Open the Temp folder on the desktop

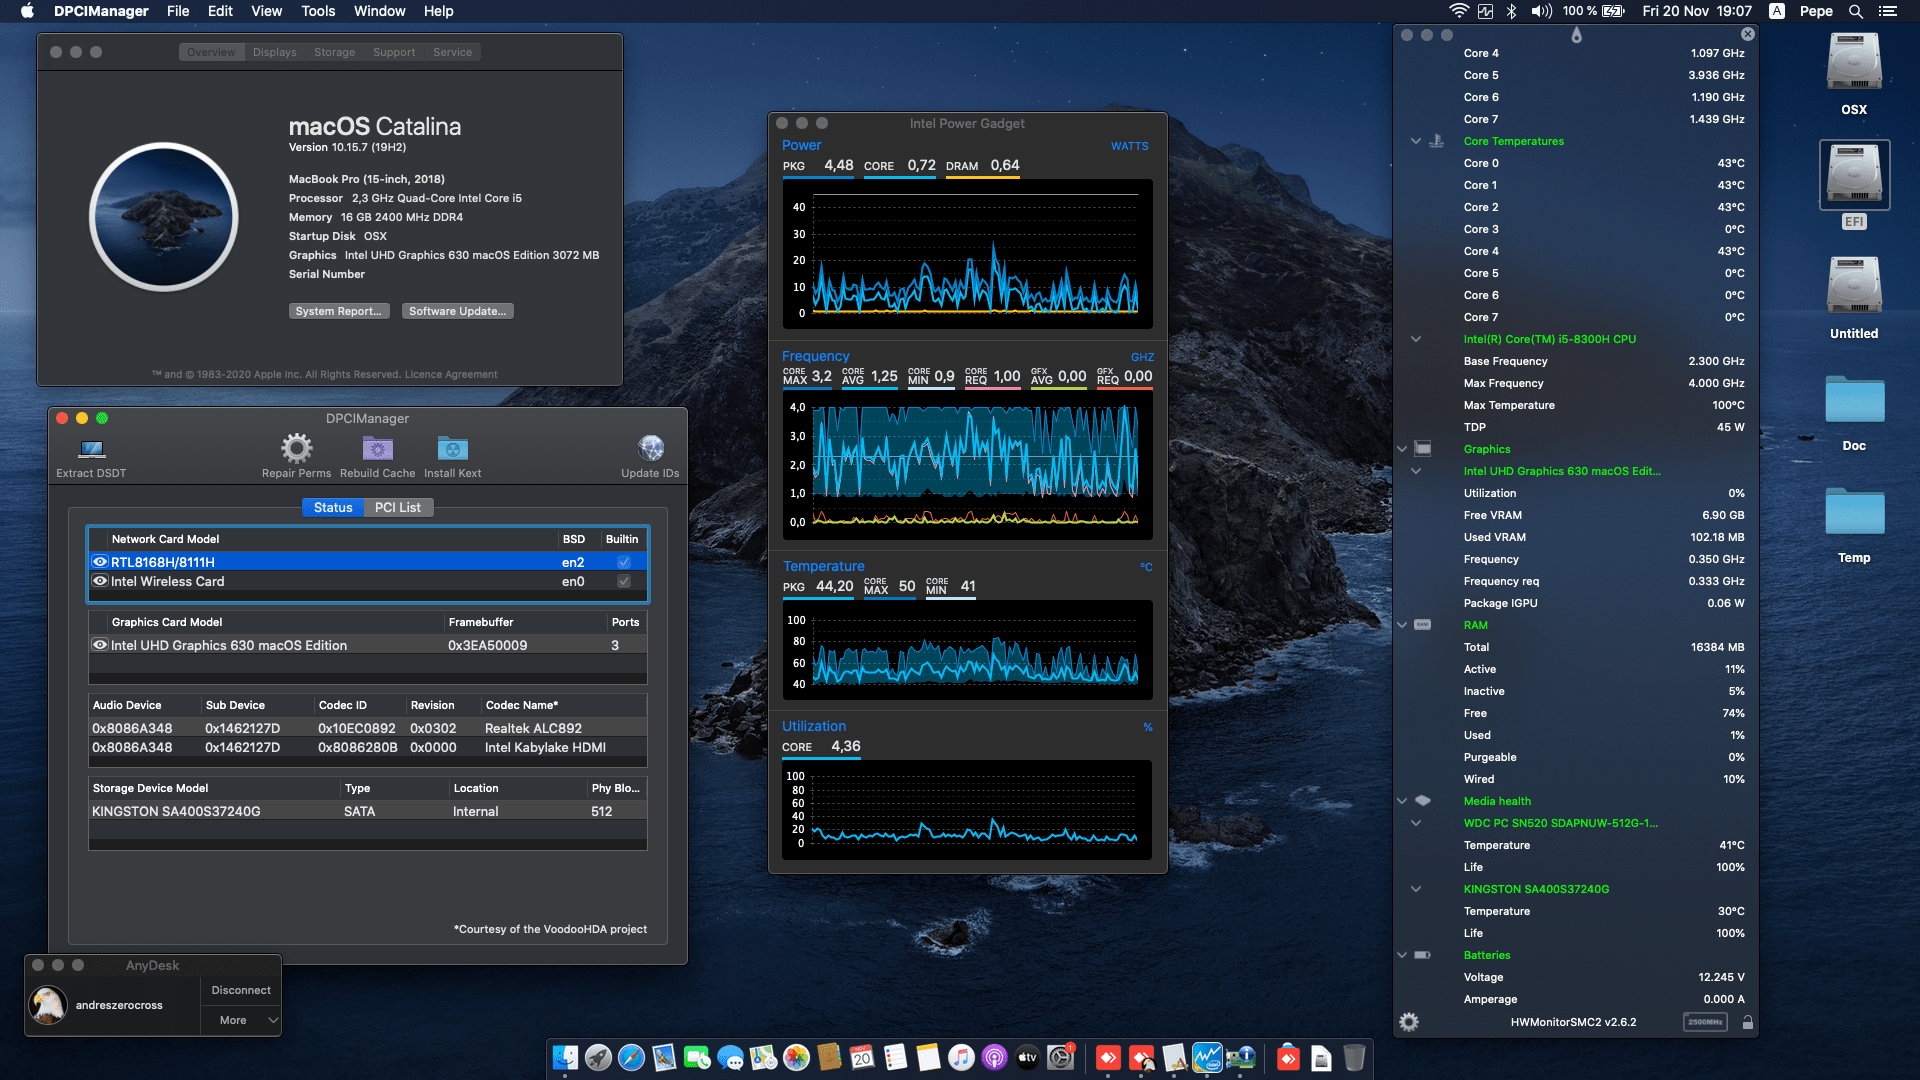1854,512
